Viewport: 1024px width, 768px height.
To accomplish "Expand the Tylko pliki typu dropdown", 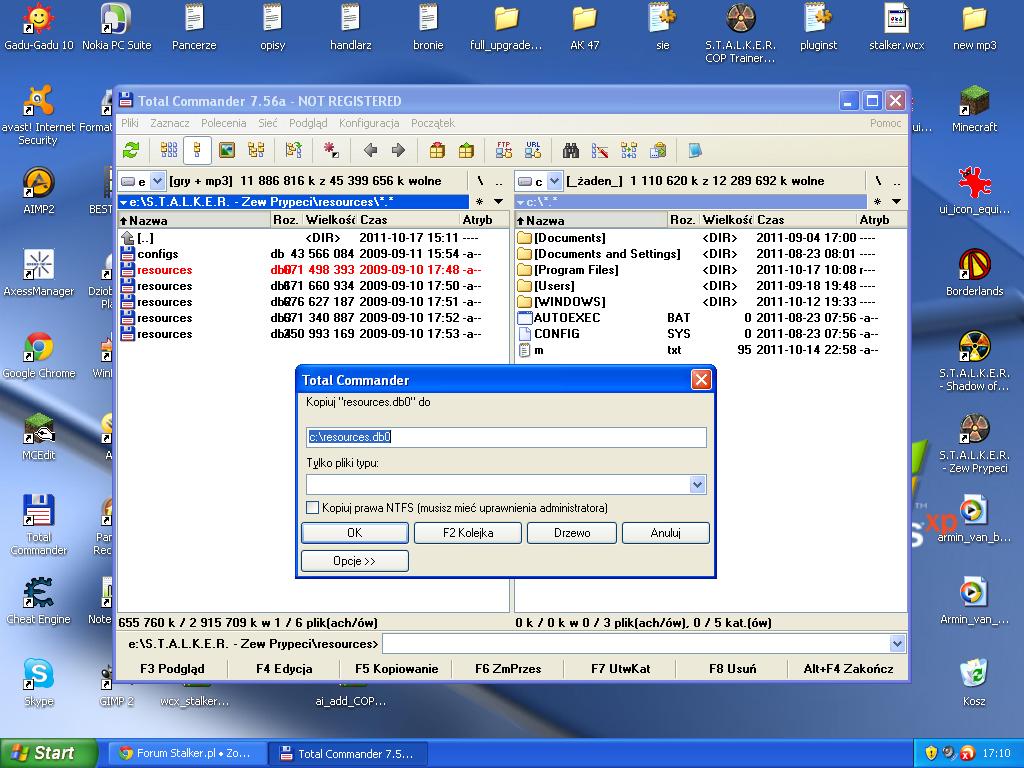I will (x=697, y=485).
